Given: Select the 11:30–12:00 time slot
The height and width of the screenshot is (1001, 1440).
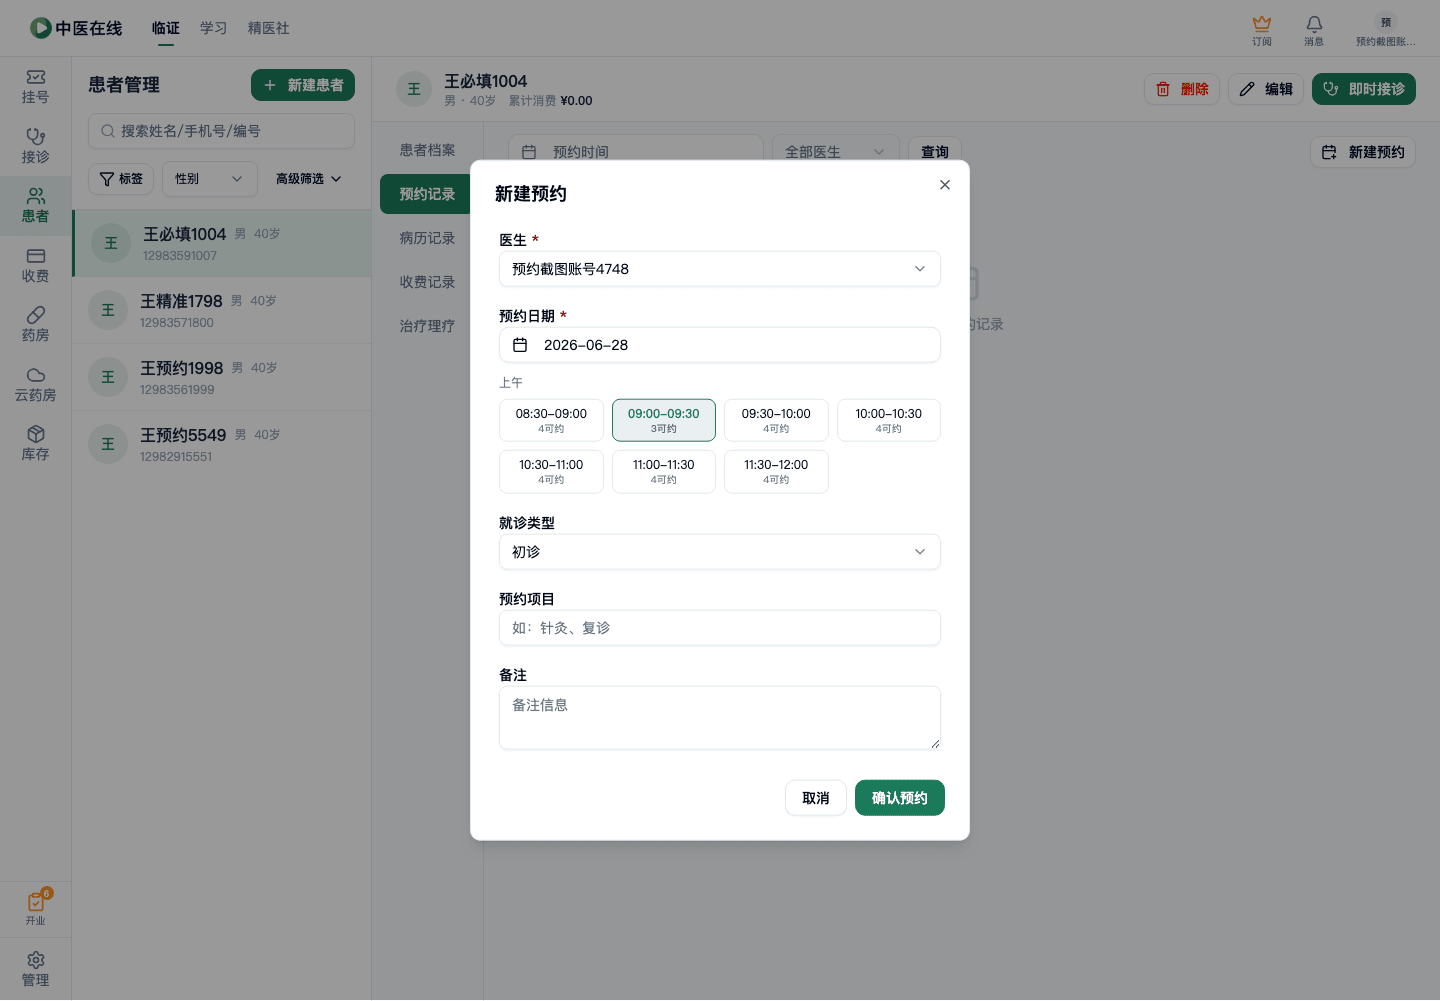Looking at the screenshot, I should coord(776,471).
